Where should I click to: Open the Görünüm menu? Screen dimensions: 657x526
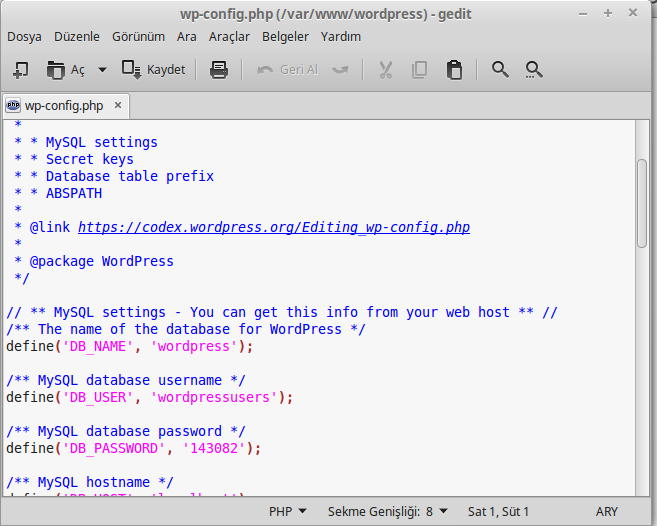(138, 37)
